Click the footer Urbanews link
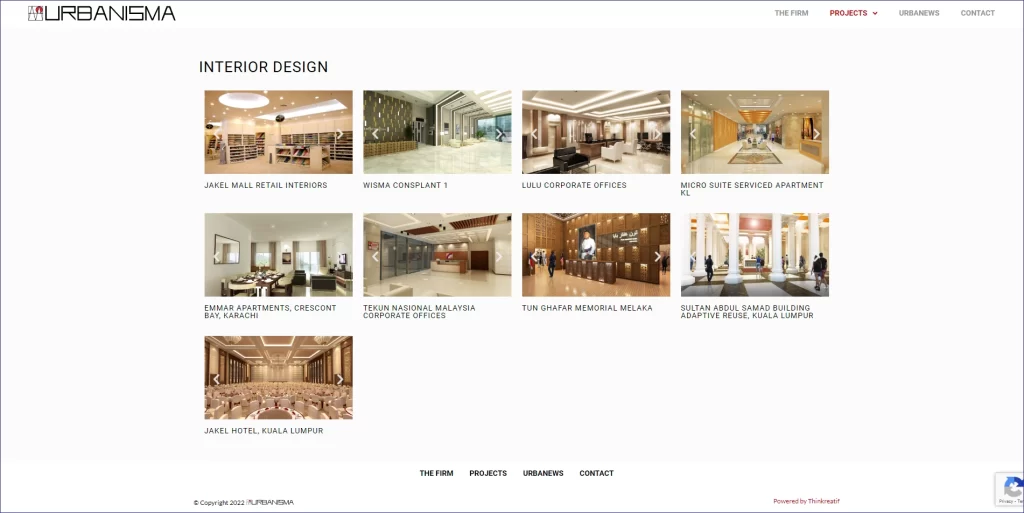This screenshot has width=1024, height=513. point(543,473)
